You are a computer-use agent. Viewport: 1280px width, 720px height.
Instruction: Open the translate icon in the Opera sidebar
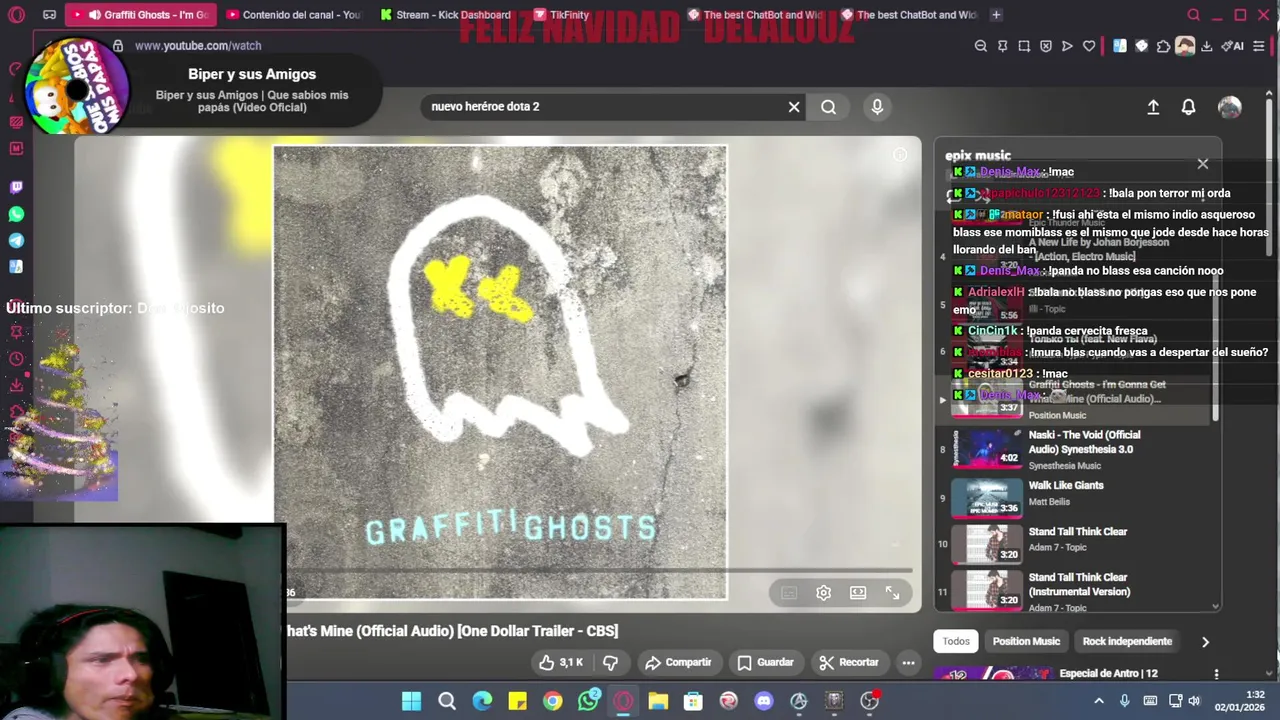click(16, 266)
